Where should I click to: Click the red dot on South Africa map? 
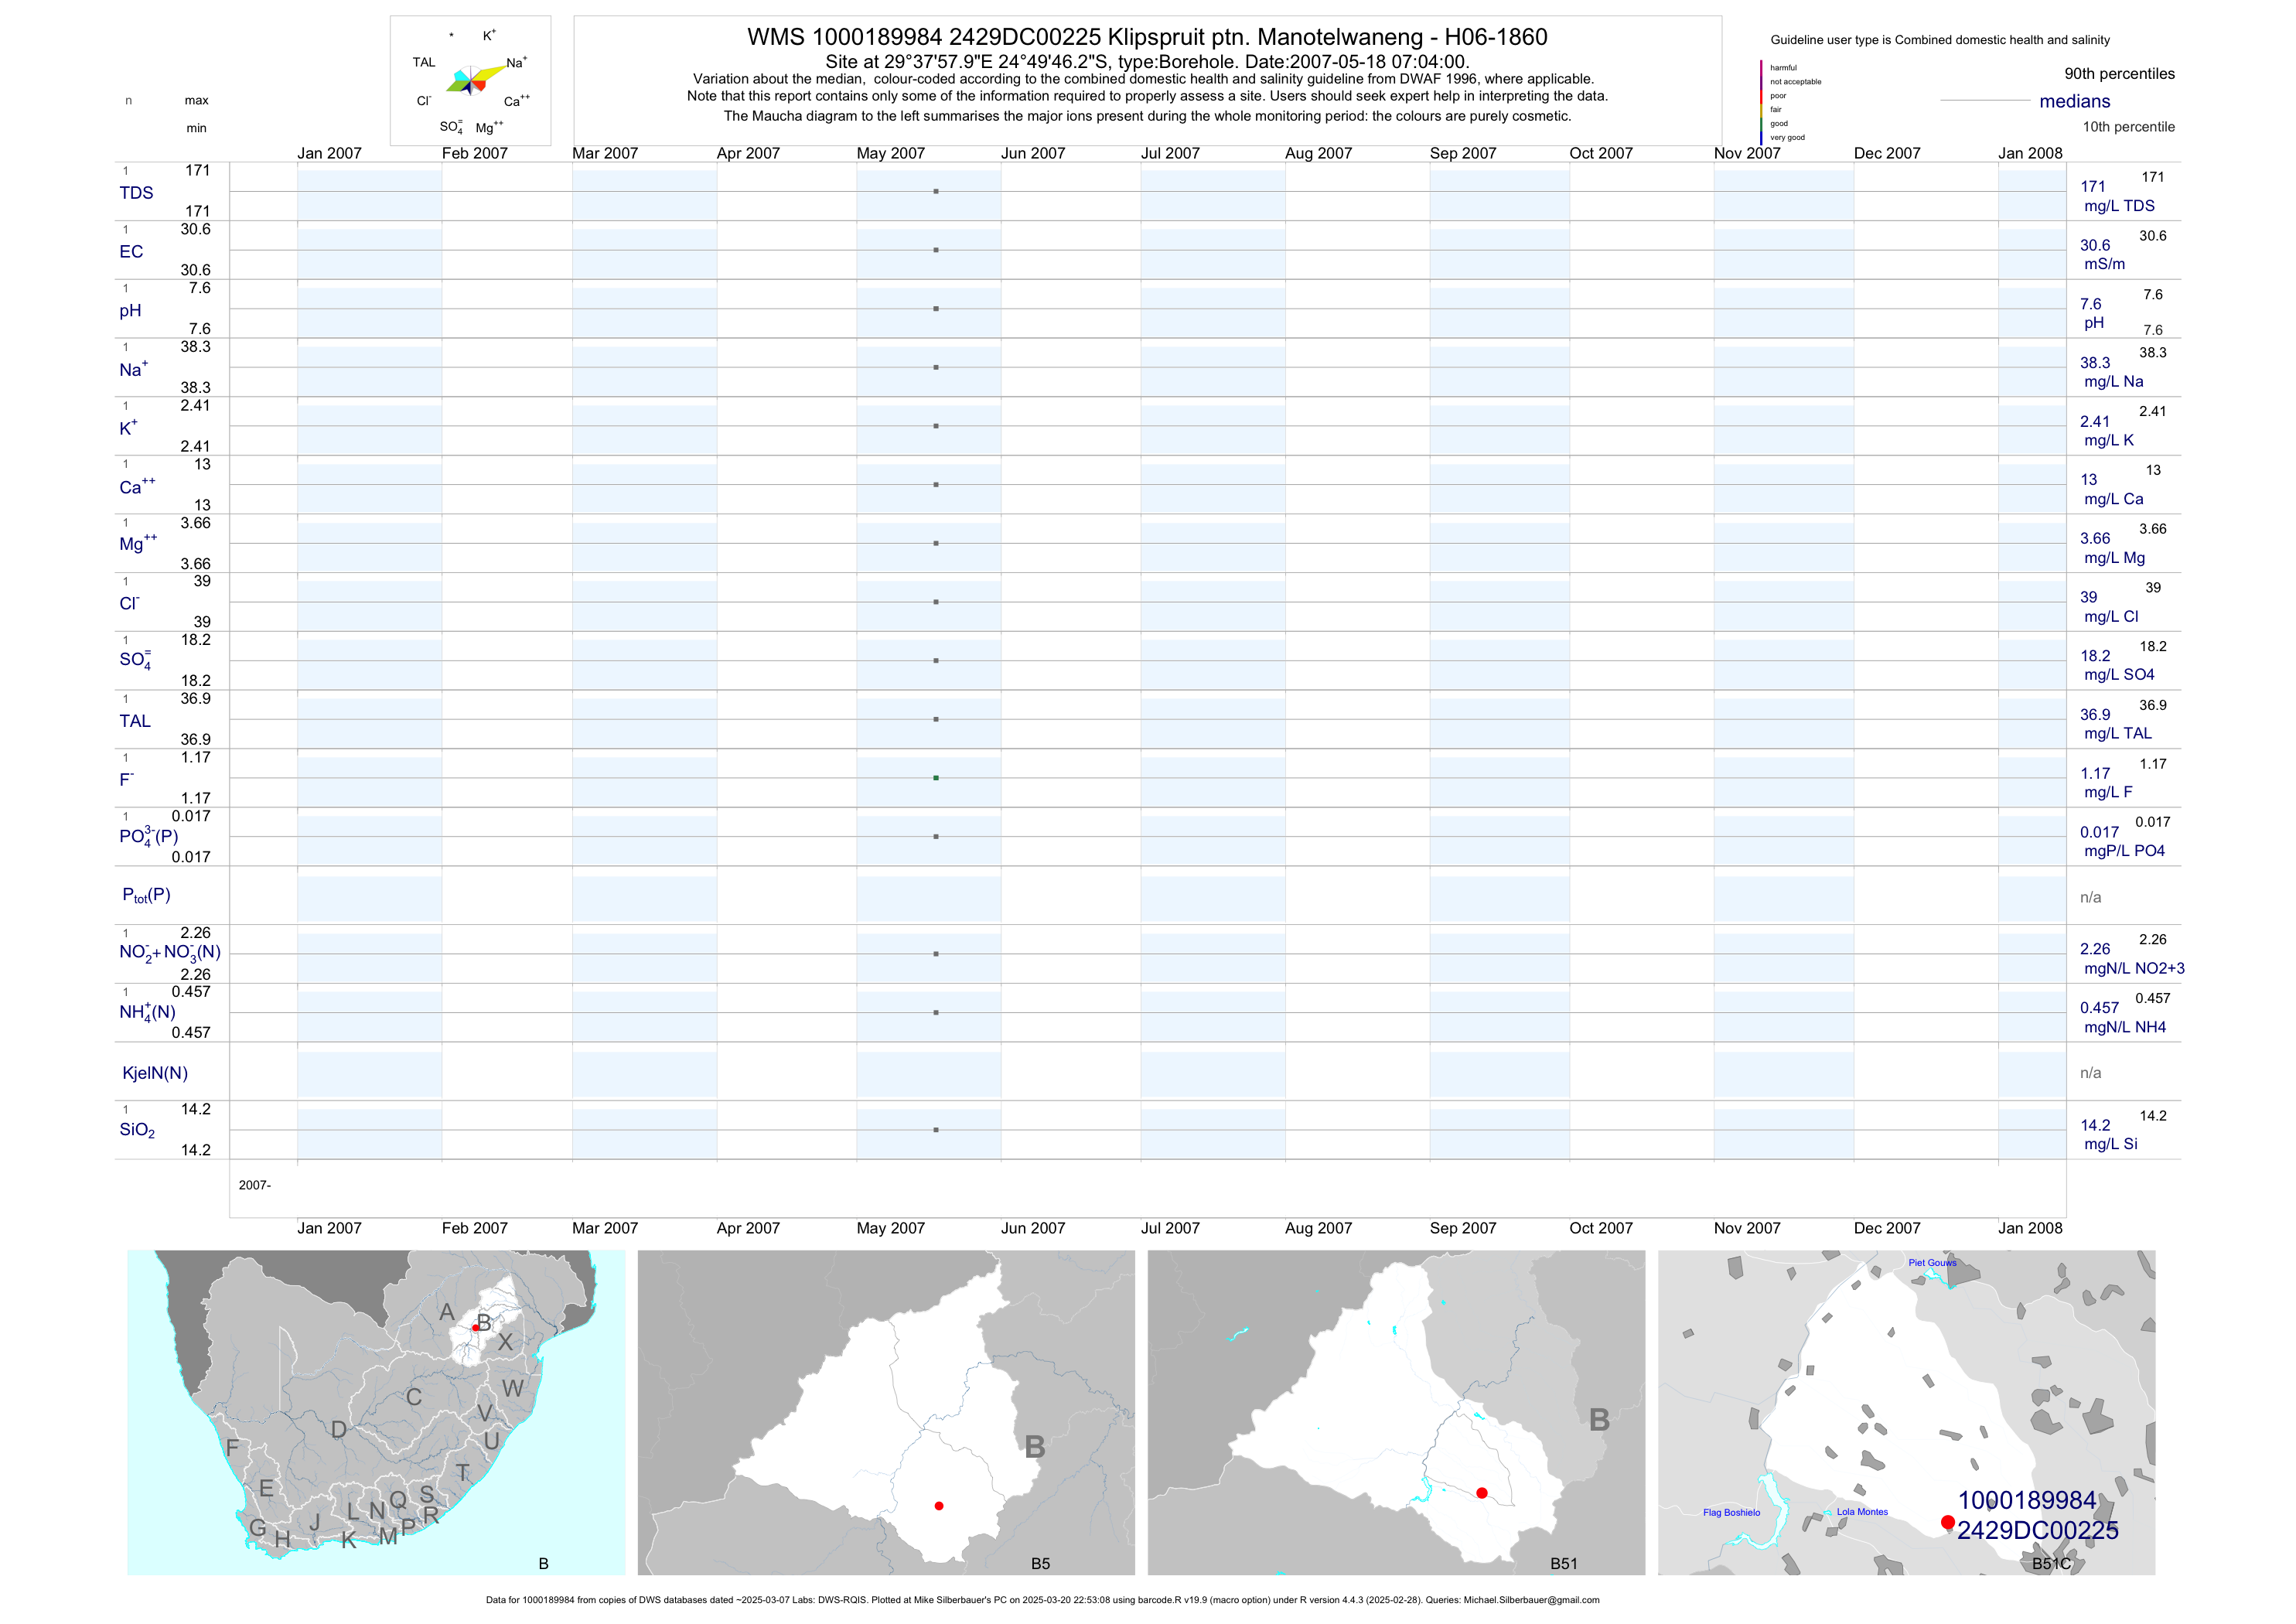[476, 1328]
